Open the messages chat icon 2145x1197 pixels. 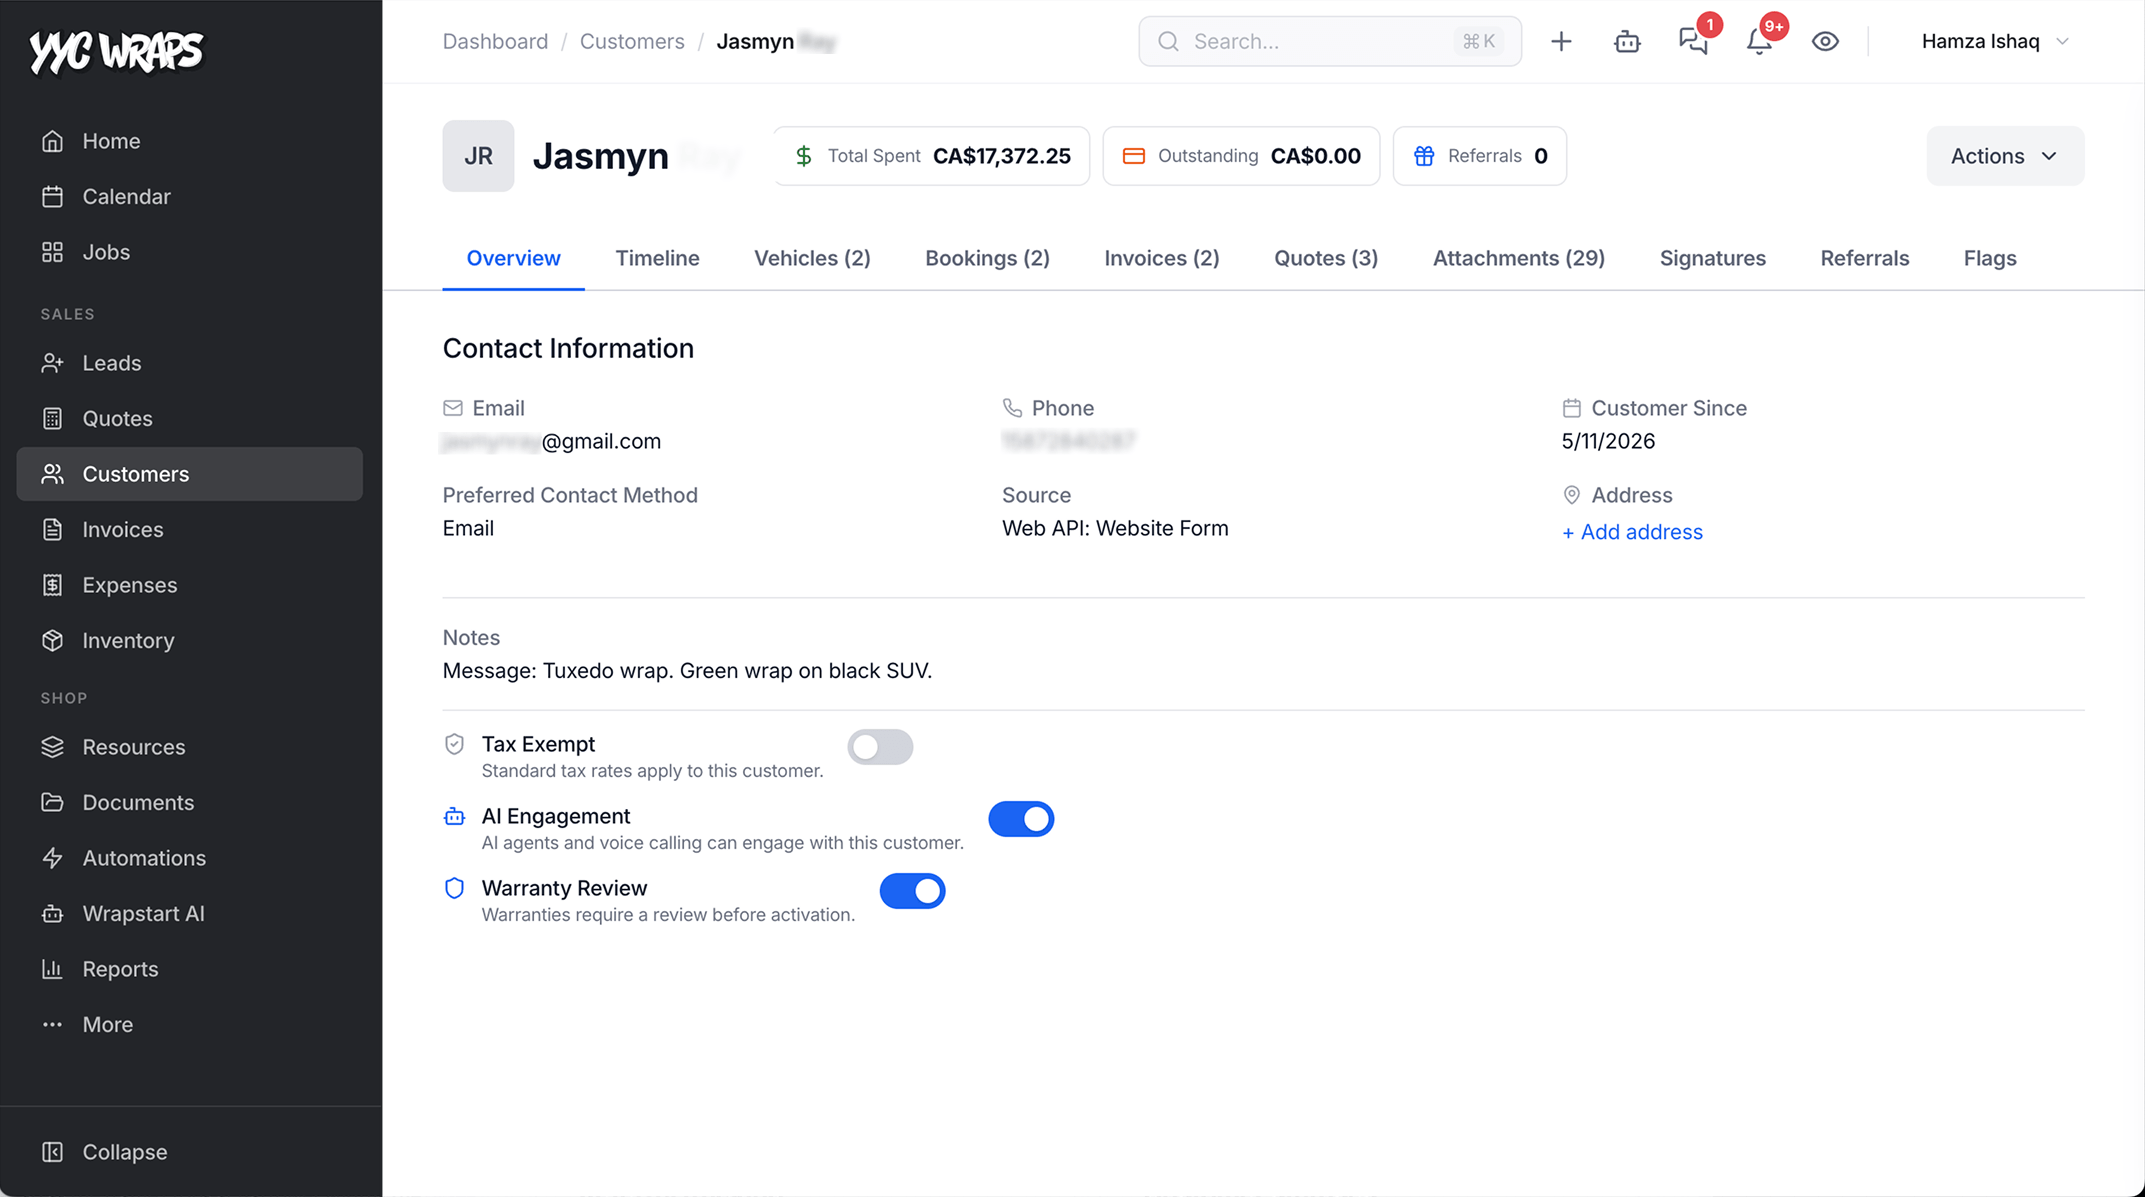click(x=1693, y=41)
